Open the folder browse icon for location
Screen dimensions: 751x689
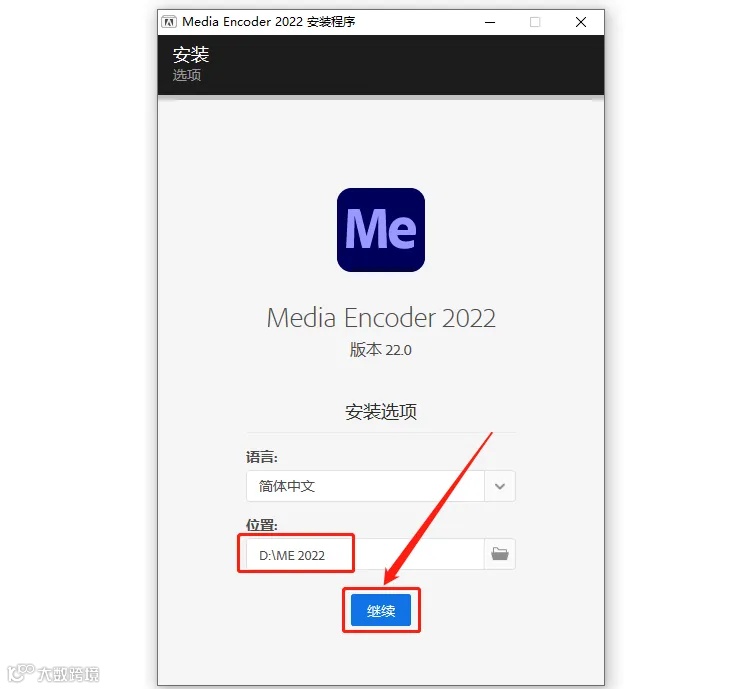(x=500, y=554)
